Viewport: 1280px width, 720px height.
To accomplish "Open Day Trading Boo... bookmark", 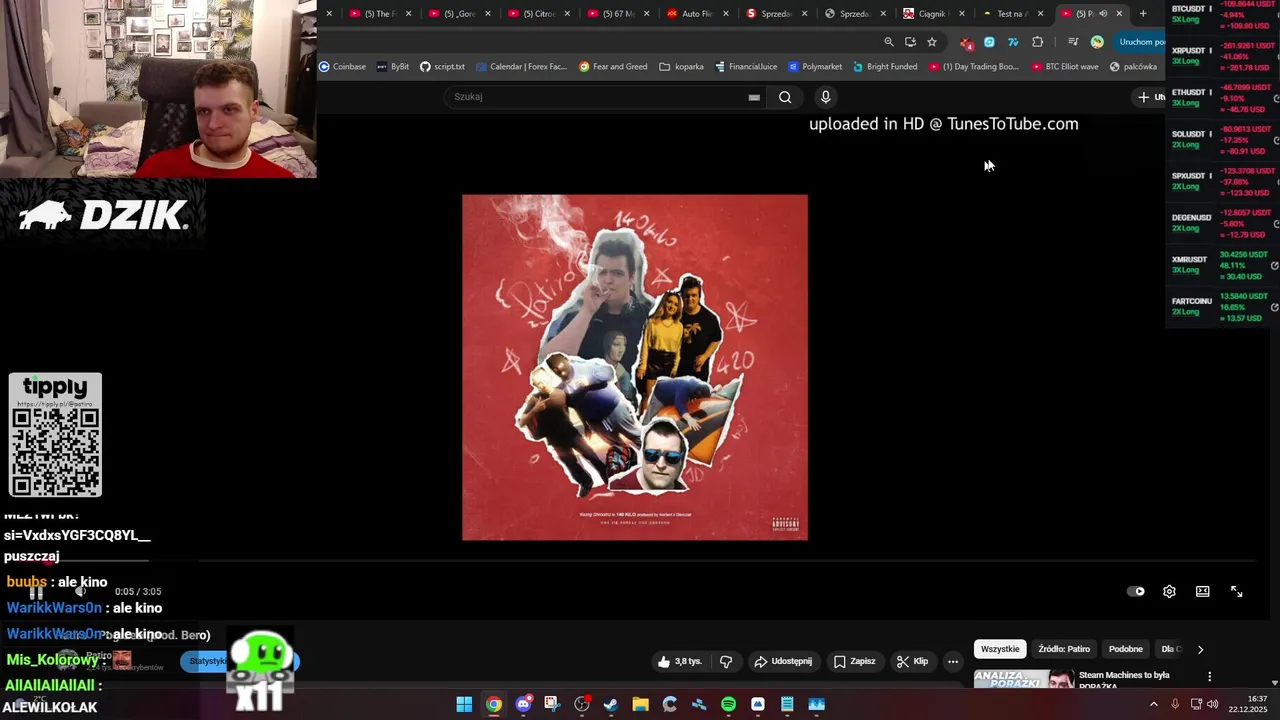I will 974,67.
